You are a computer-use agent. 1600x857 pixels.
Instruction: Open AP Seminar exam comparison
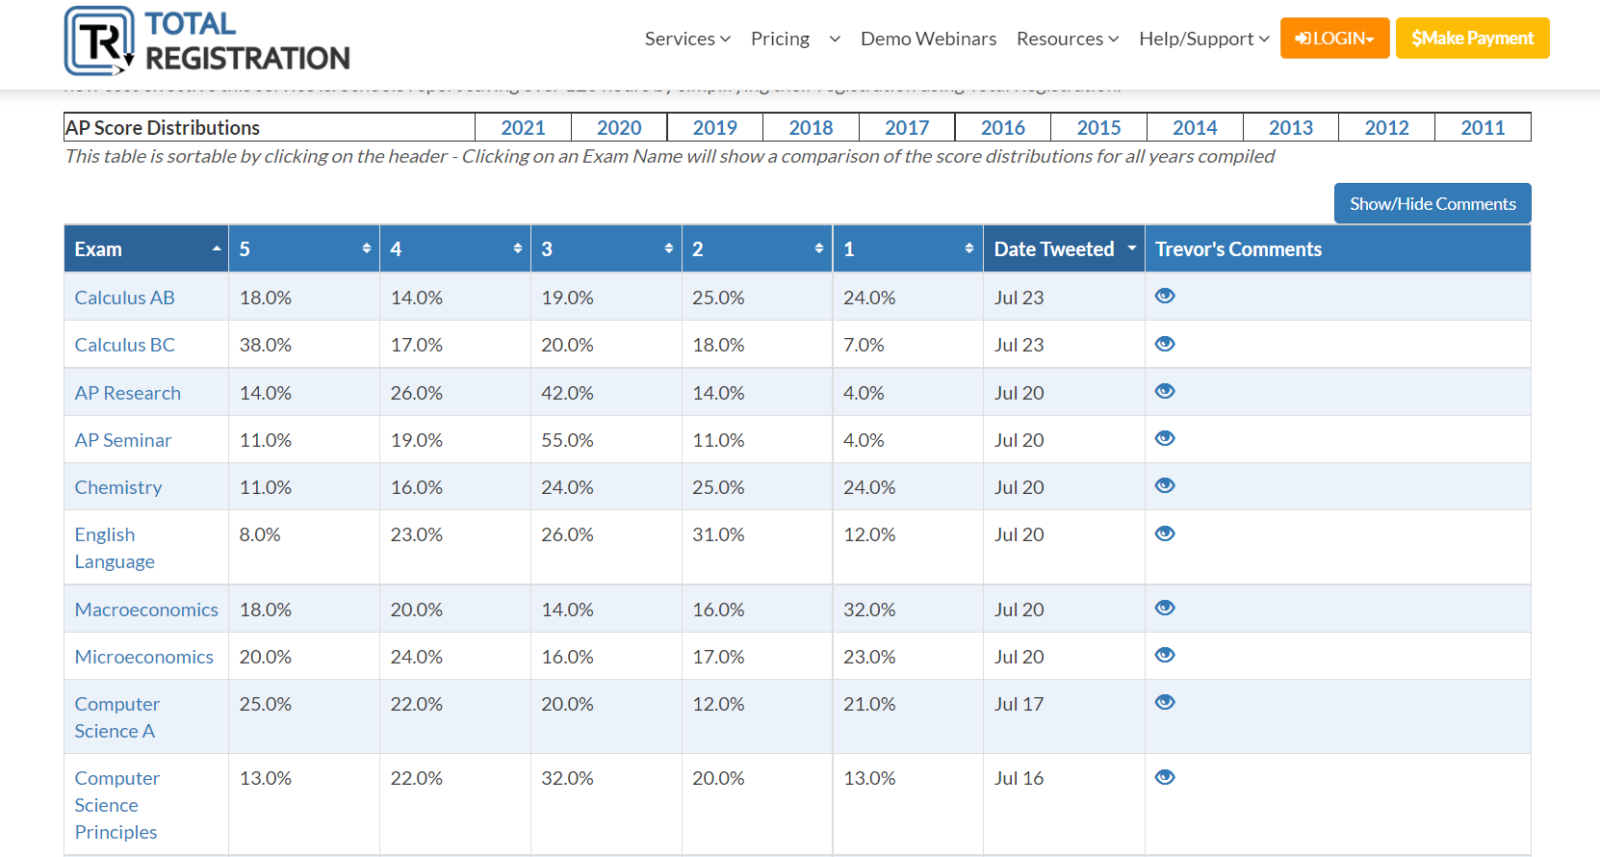coord(123,440)
